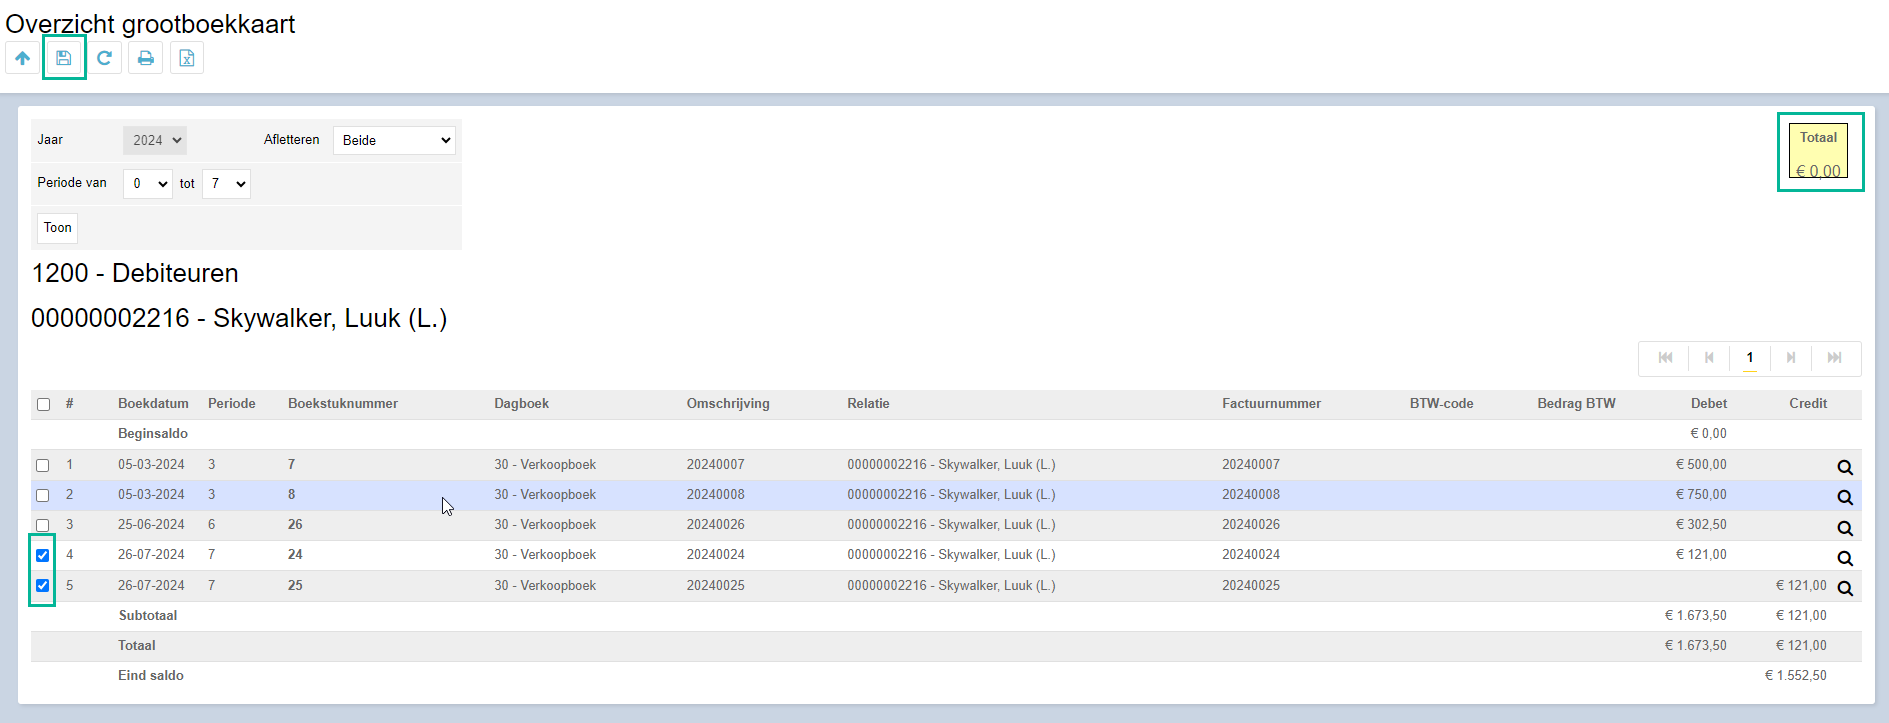Open magnifier for boekstuk 24 row
The image size is (1889, 723).
click(x=1845, y=558)
